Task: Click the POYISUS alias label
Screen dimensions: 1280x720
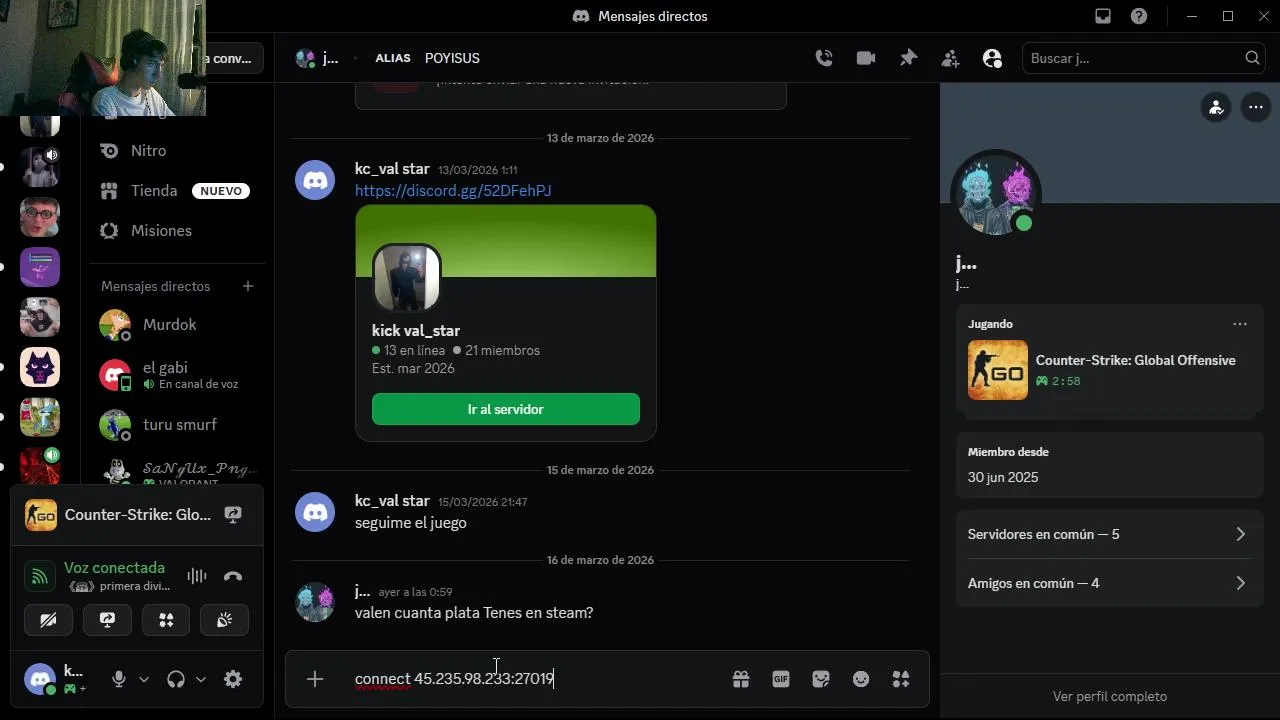Action: coord(452,58)
